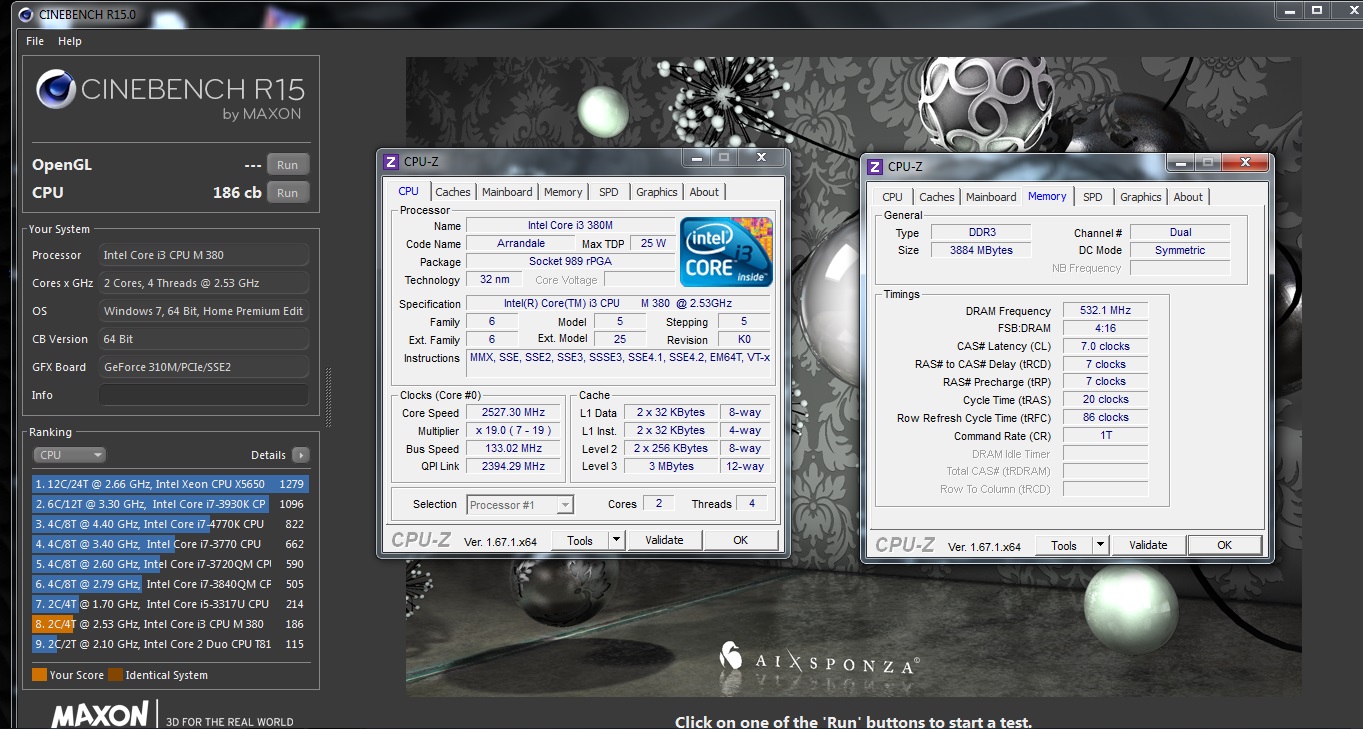Screen dimensions: 1363x729
Task: Switch to Graphics tab in right CPU-Z
Action: pyautogui.click(x=1140, y=197)
